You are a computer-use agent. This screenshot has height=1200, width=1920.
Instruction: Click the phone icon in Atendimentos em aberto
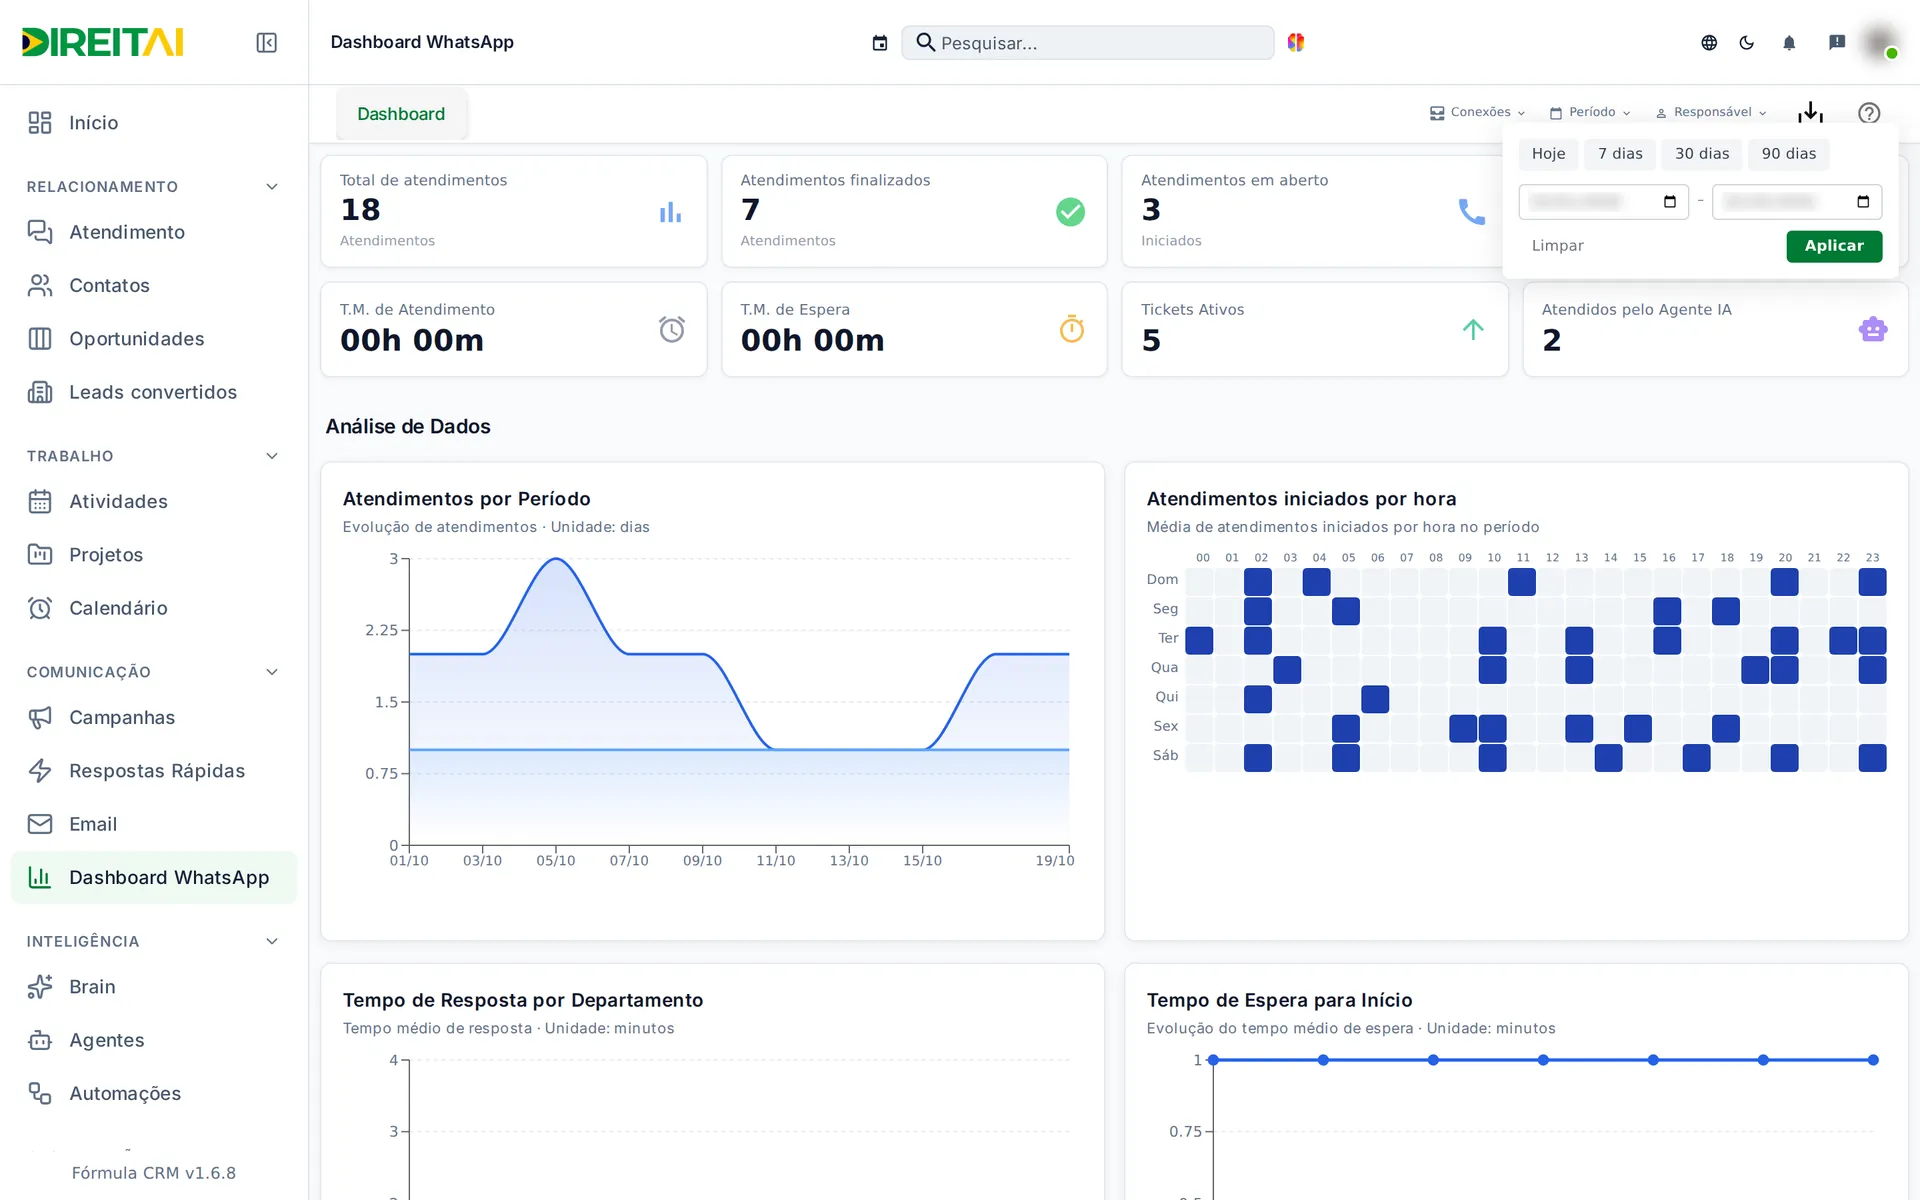(1471, 212)
